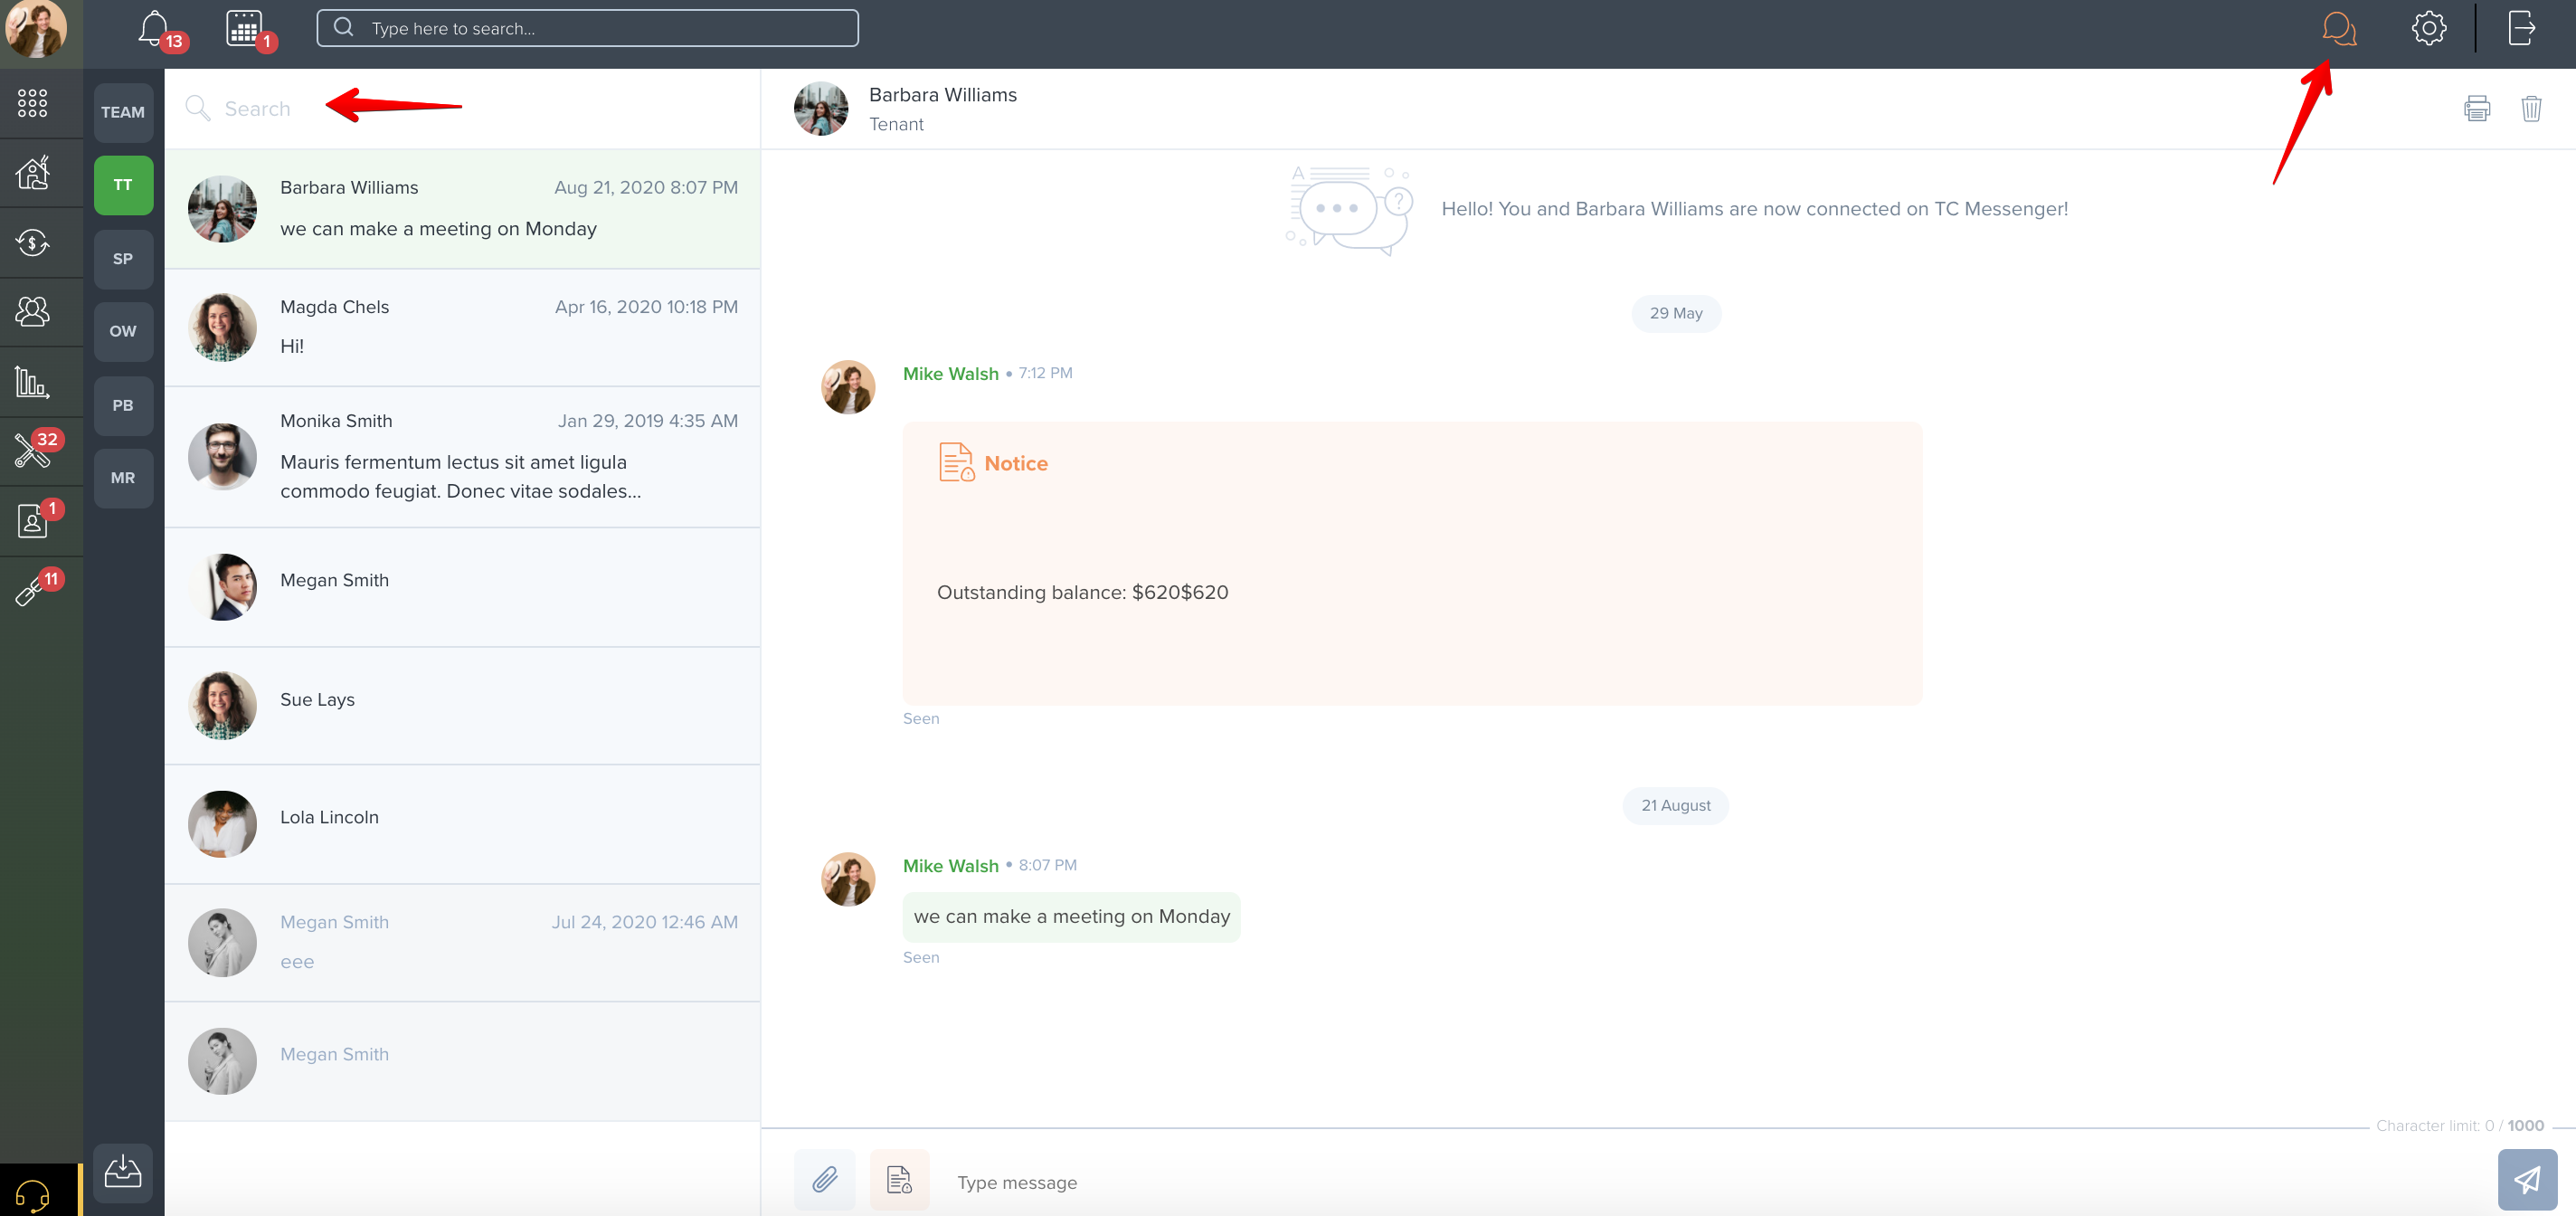Click the conversations Search field
Image resolution: width=2576 pixels, height=1216 pixels.
pos(462,108)
